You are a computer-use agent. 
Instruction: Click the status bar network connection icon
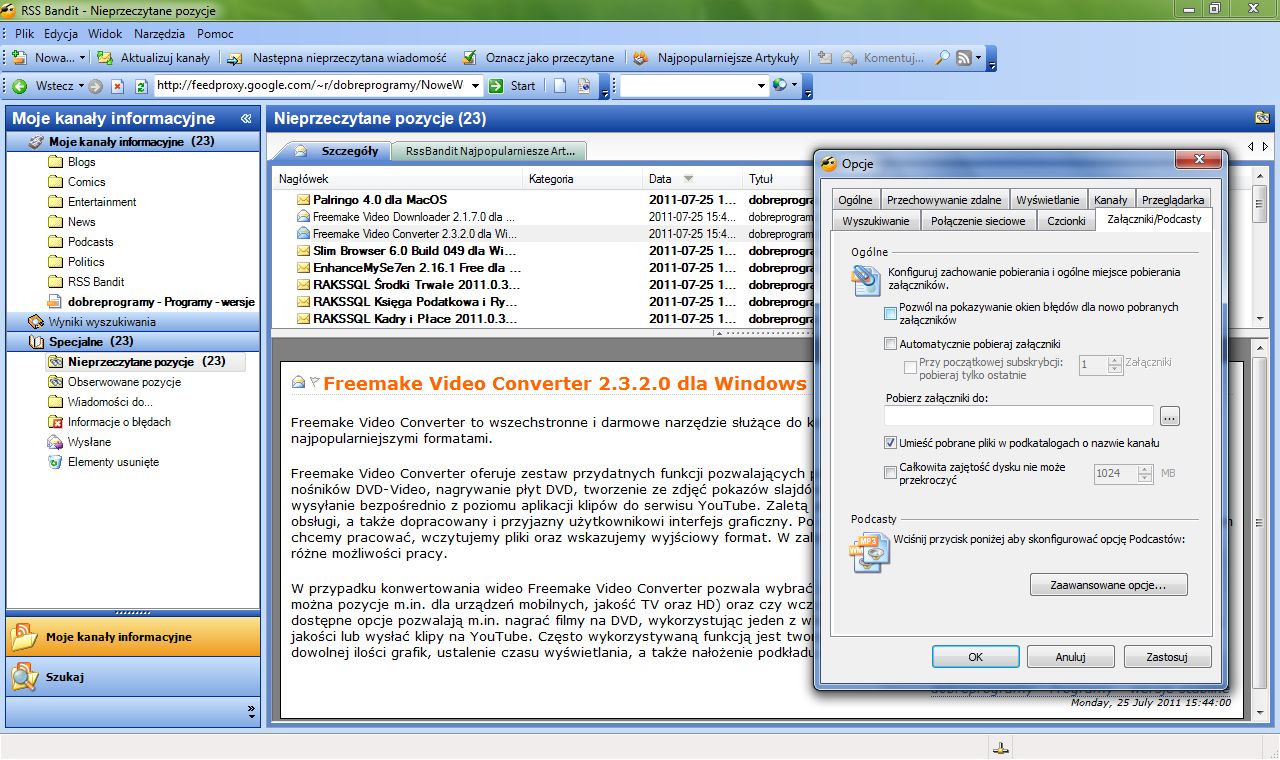[1000, 747]
